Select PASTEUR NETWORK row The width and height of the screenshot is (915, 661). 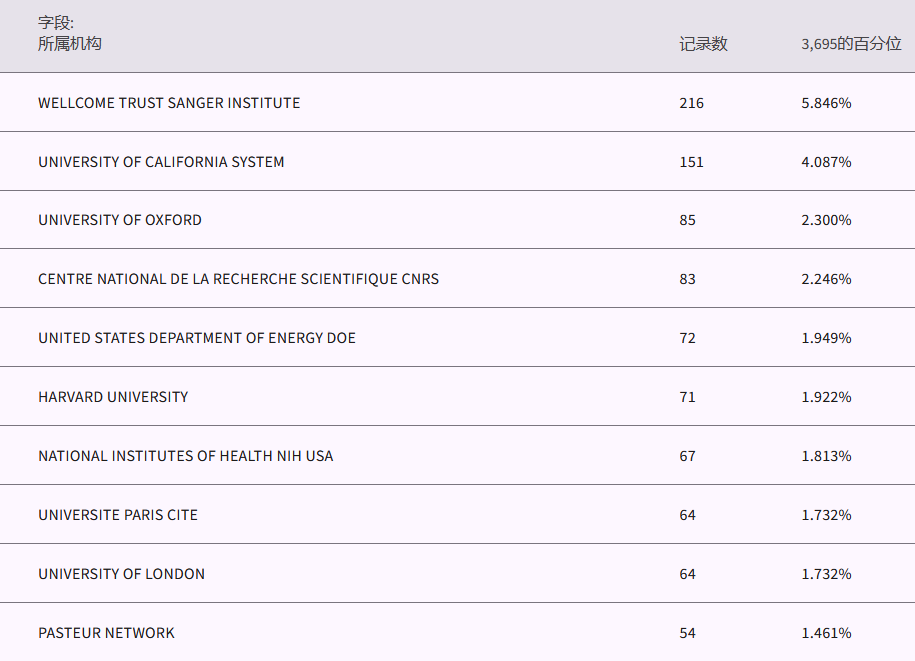tap(106, 633)
